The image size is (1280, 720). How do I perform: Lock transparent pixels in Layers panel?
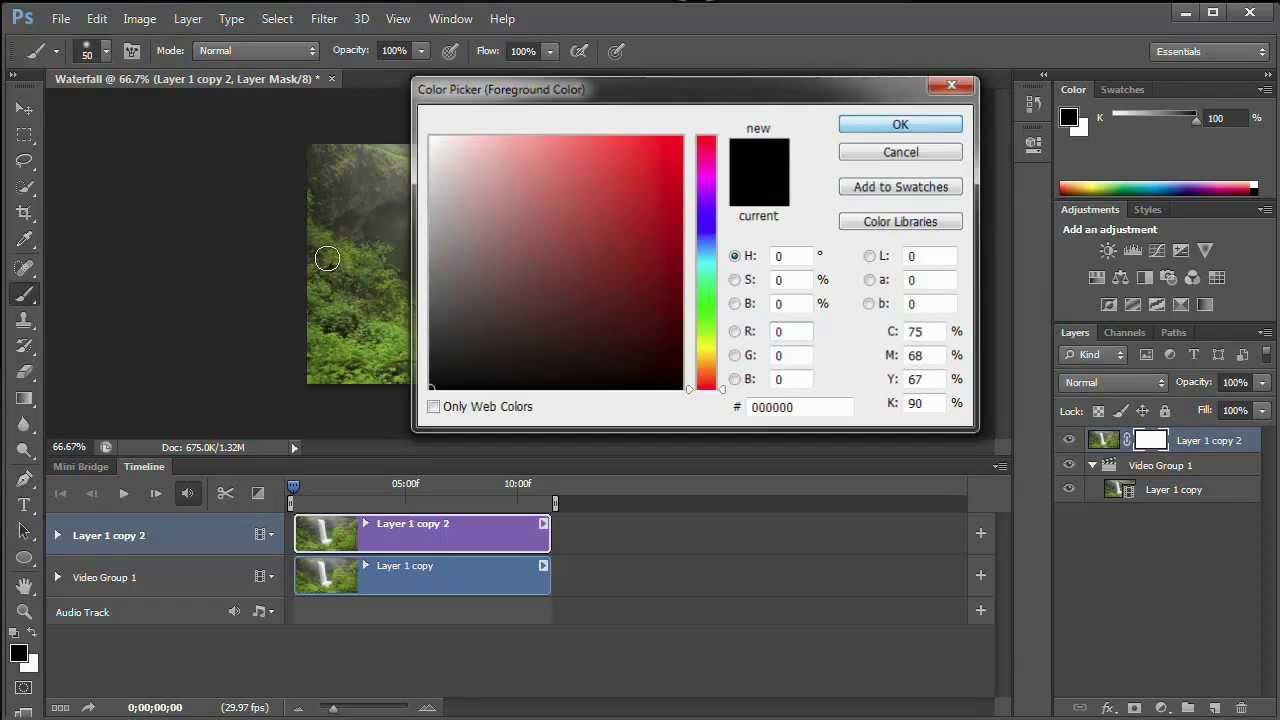pos(1098,411)
